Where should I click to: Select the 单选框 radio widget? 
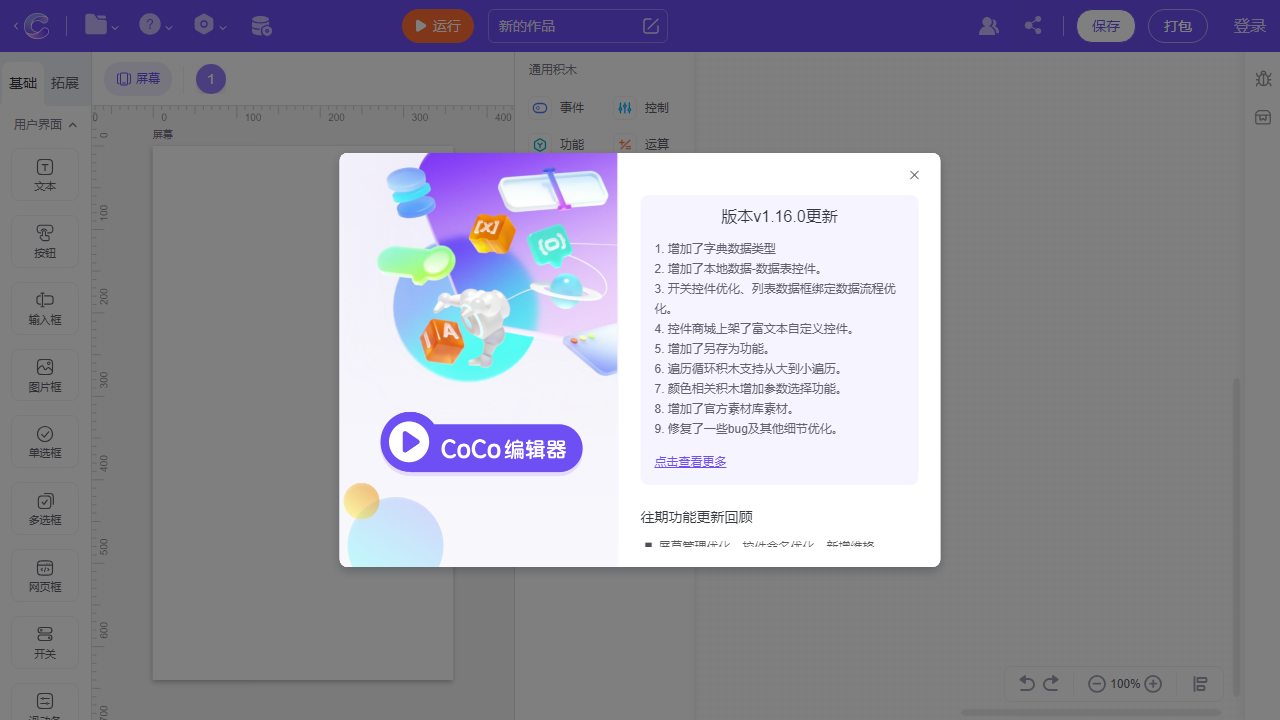pos(45,441)
